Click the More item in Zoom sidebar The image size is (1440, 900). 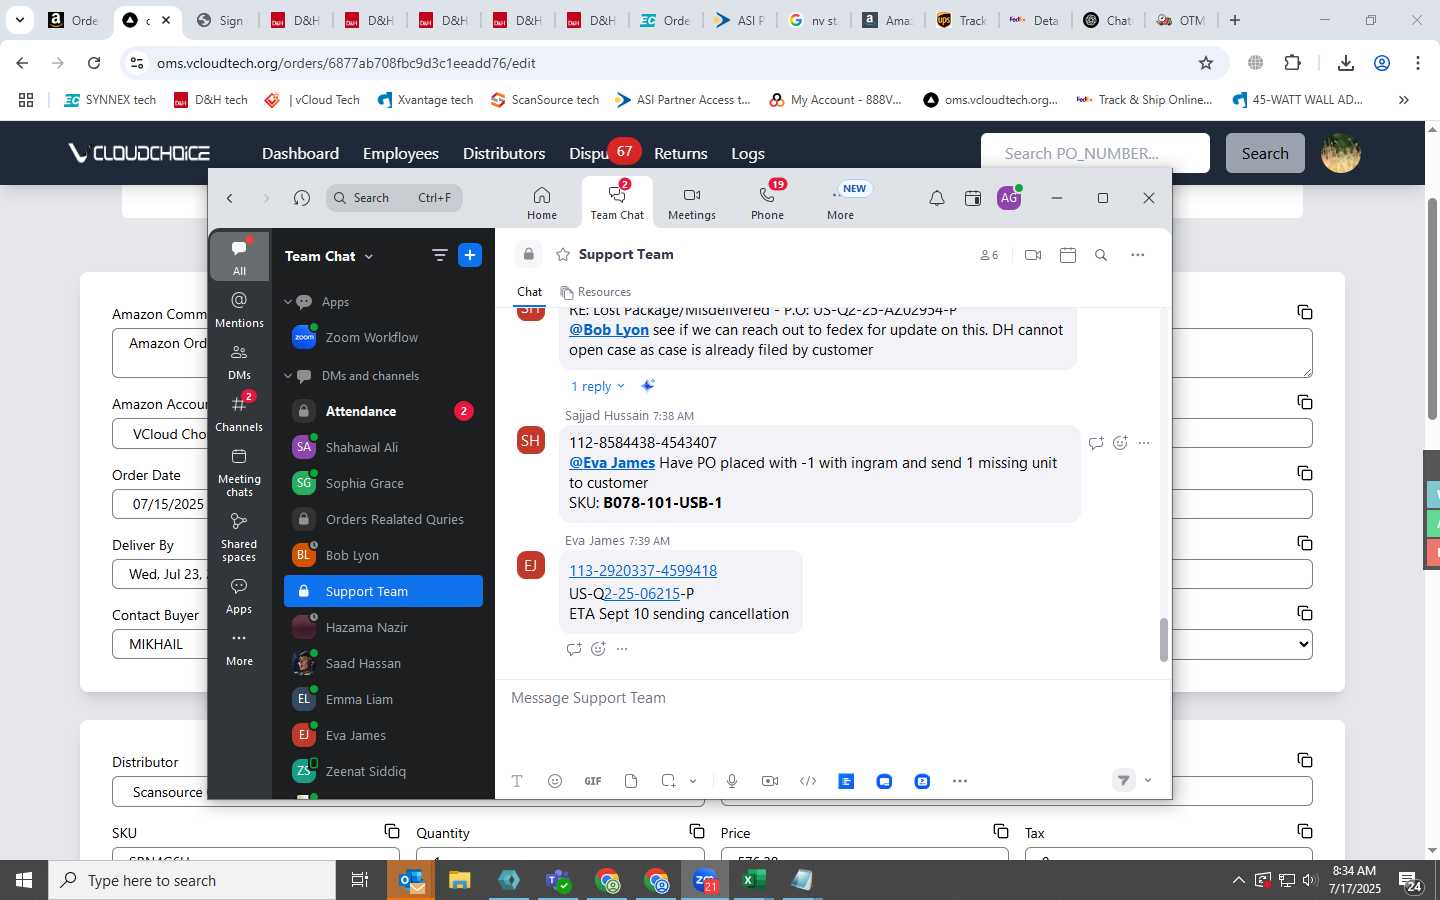[x=239, y=648]
